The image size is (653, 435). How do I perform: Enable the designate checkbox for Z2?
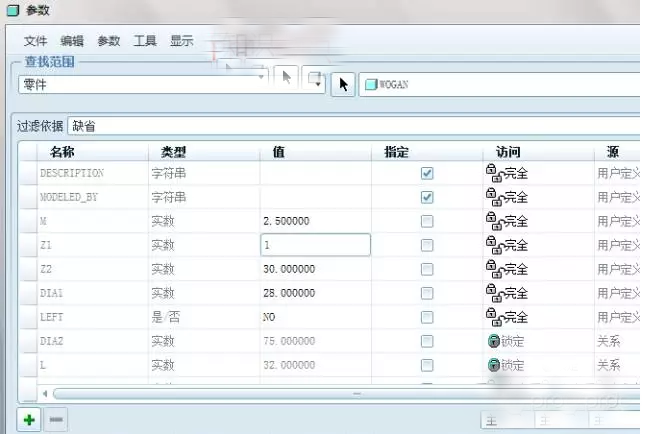coord(427,269)
